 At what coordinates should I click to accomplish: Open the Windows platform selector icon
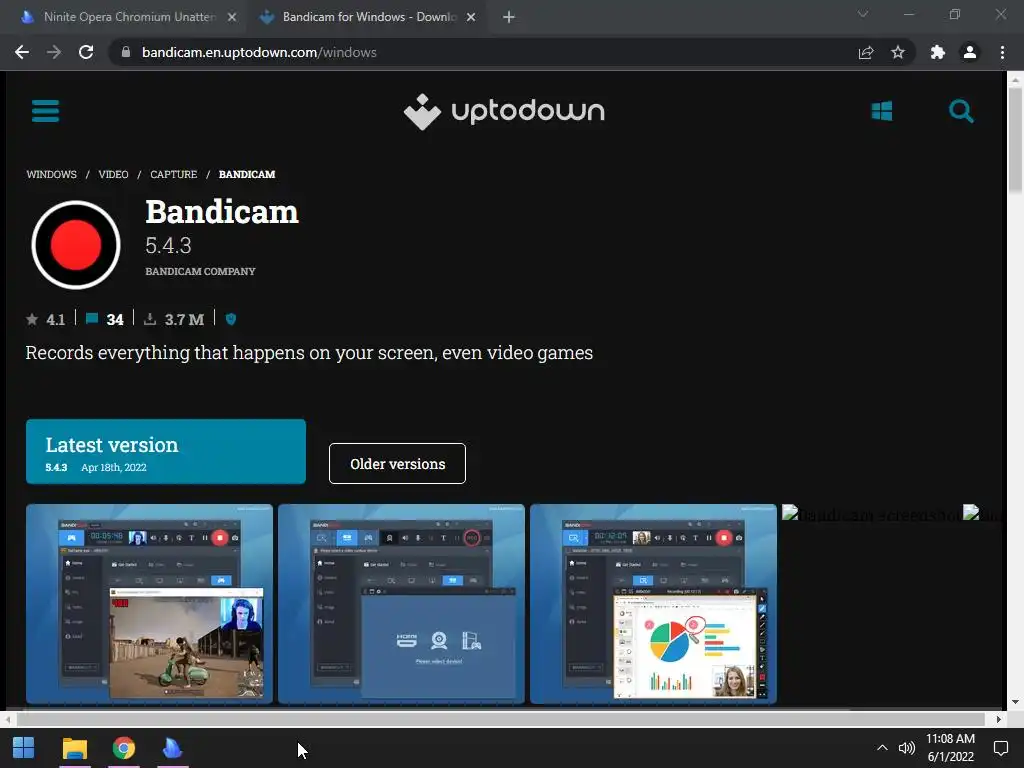882,111
